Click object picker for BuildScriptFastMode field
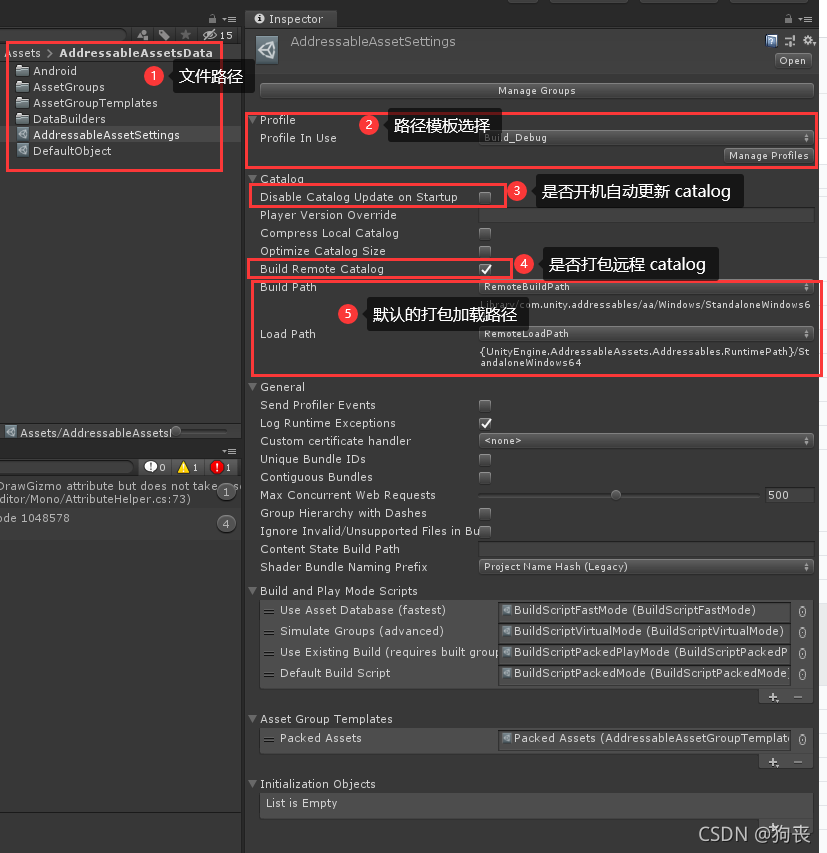Image resolution: width=827 pixels, height=853 pixels. tap(802, 612)
